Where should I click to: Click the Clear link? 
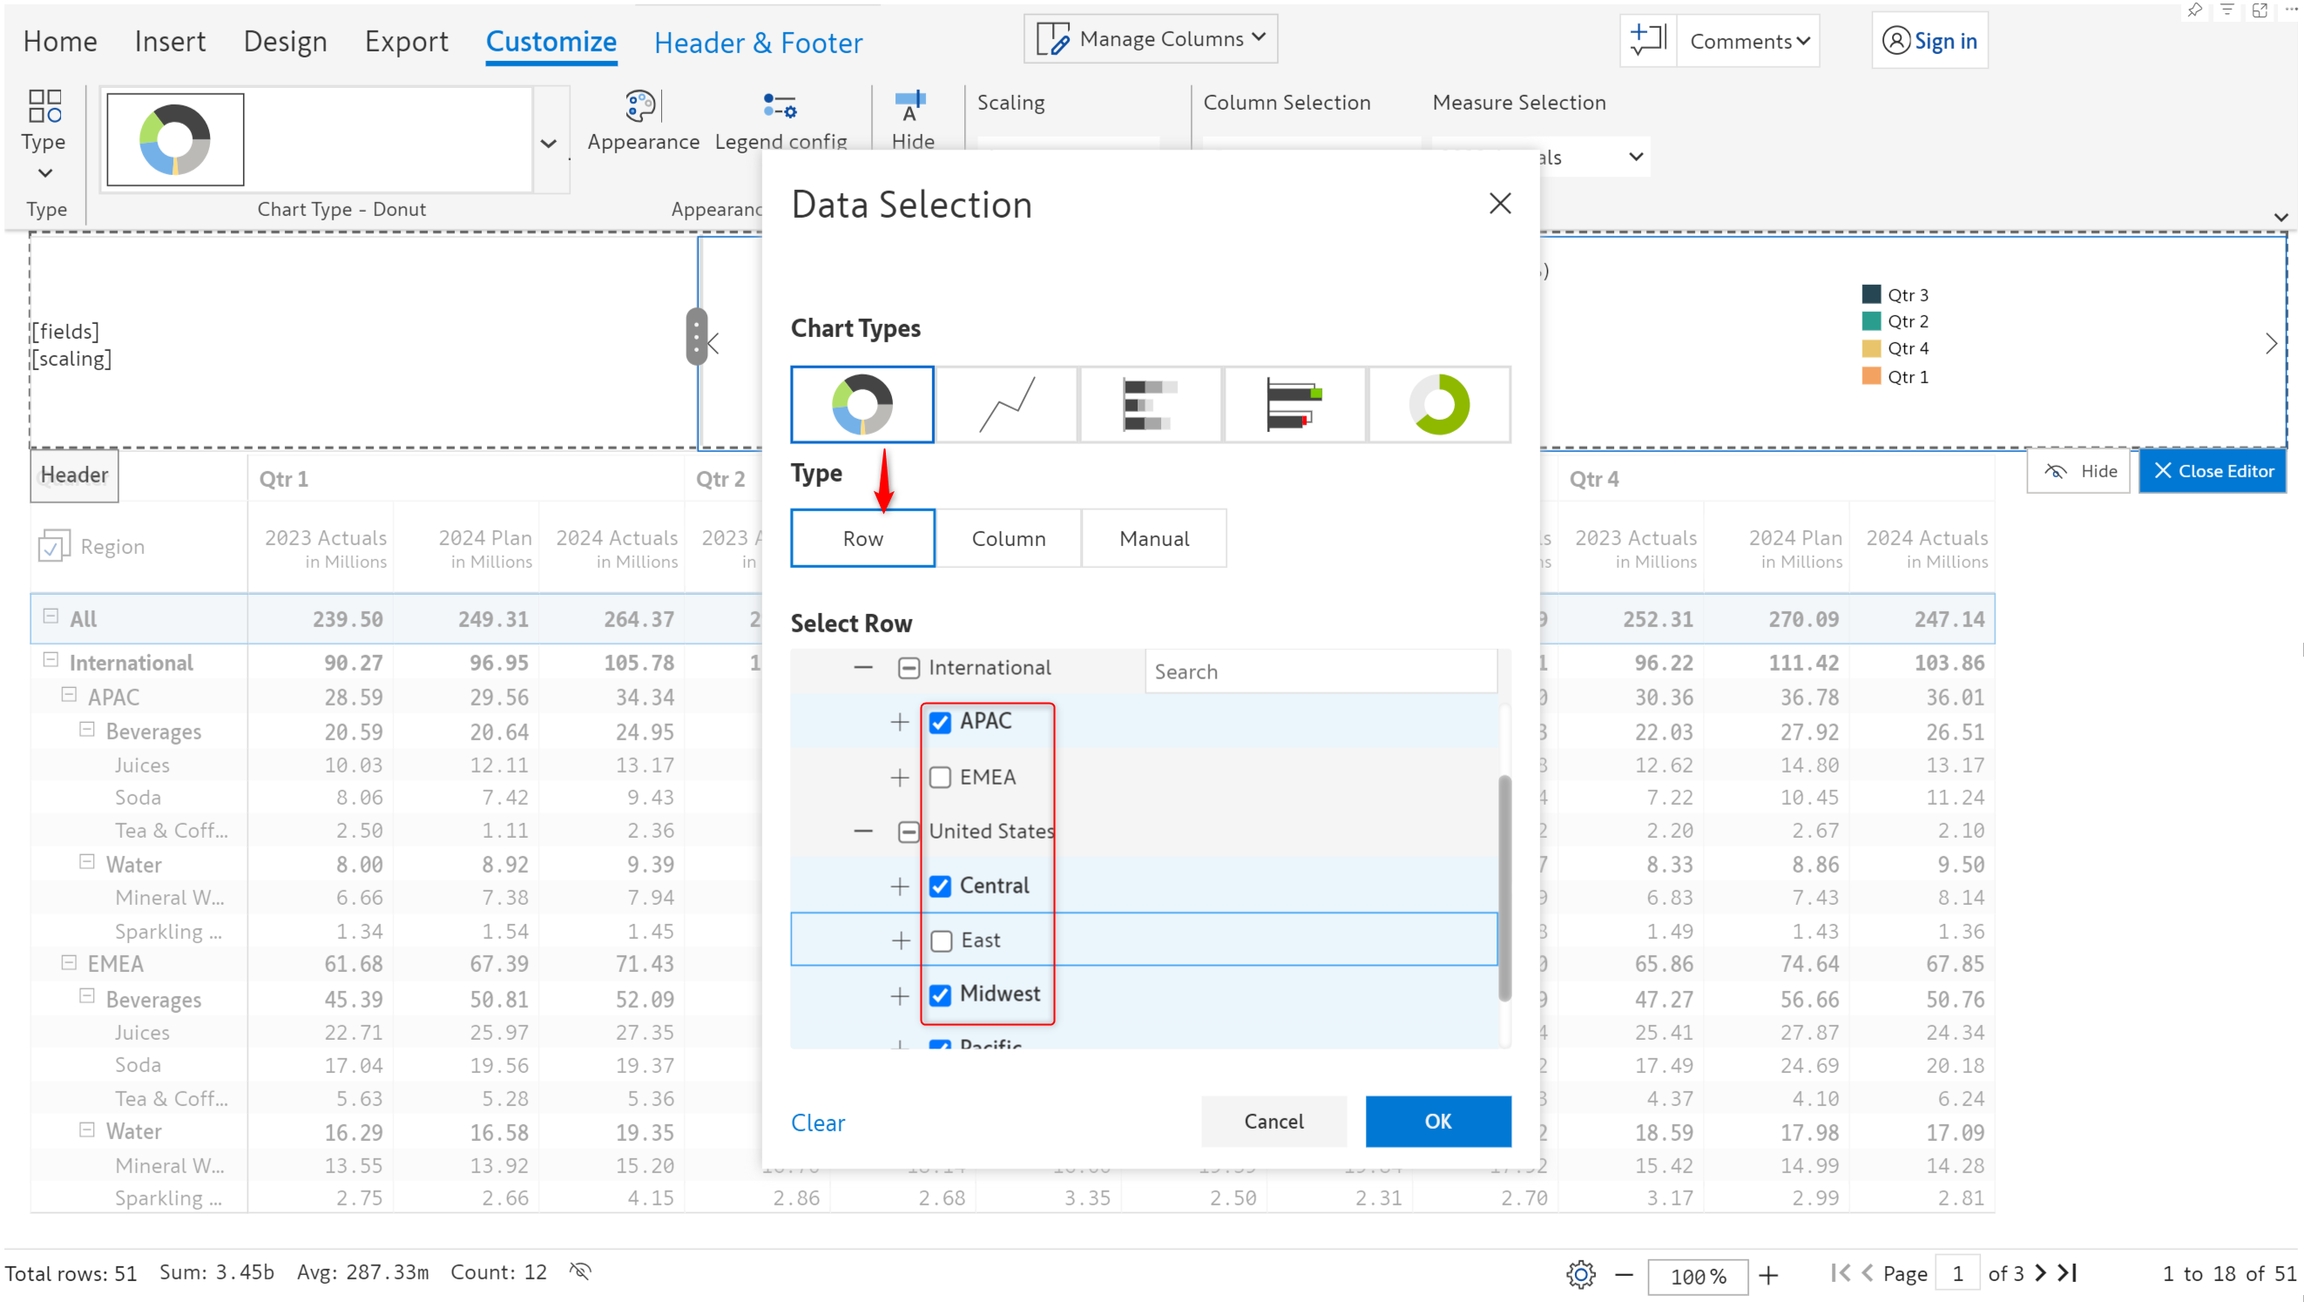[x=818, y=1122]
